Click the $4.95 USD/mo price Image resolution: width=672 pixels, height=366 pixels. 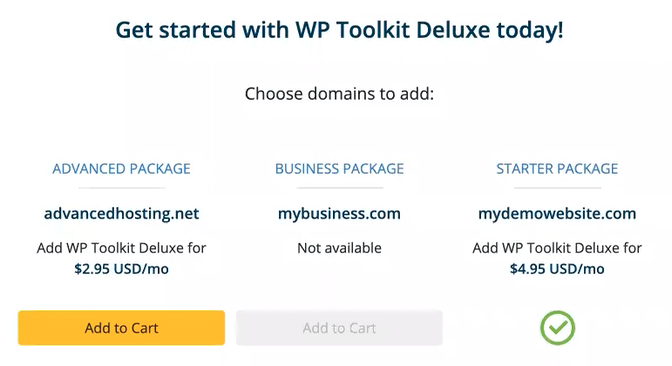557,269
